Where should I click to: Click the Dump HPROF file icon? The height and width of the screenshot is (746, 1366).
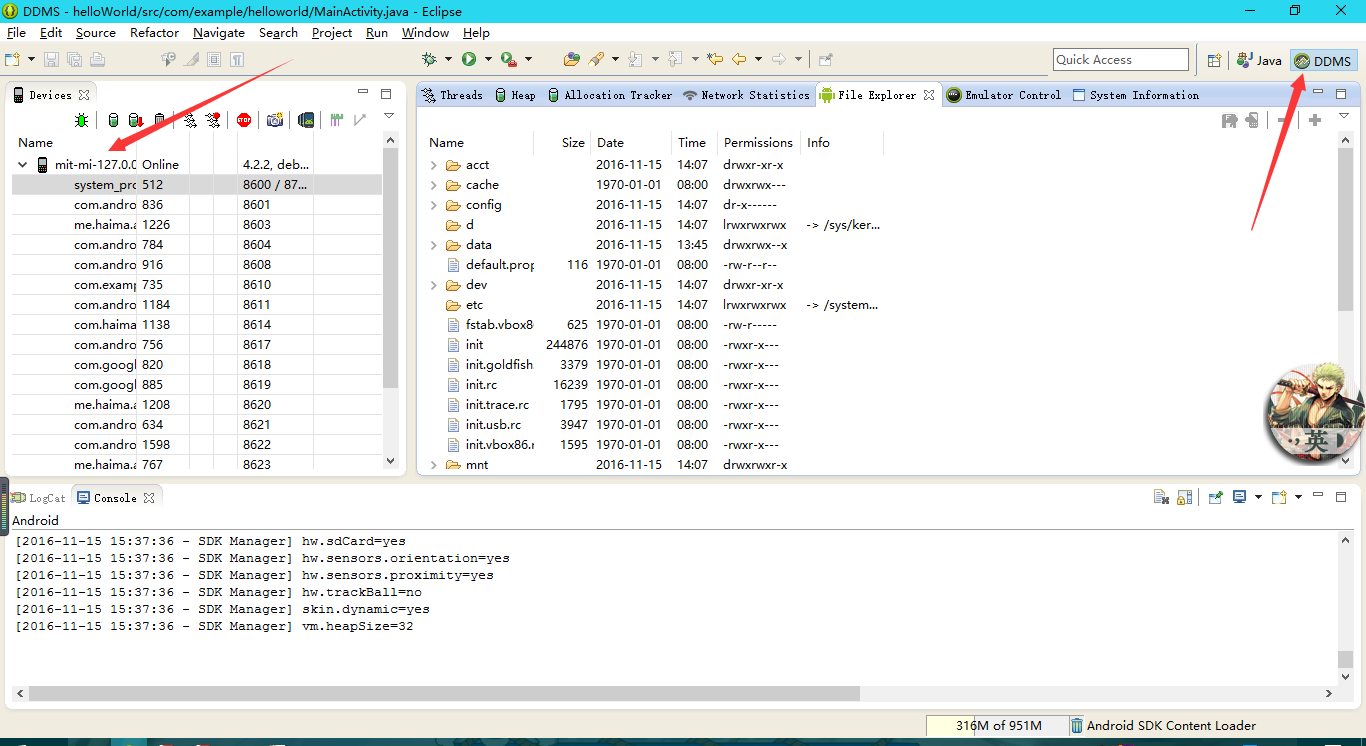[x=136, y=120]
